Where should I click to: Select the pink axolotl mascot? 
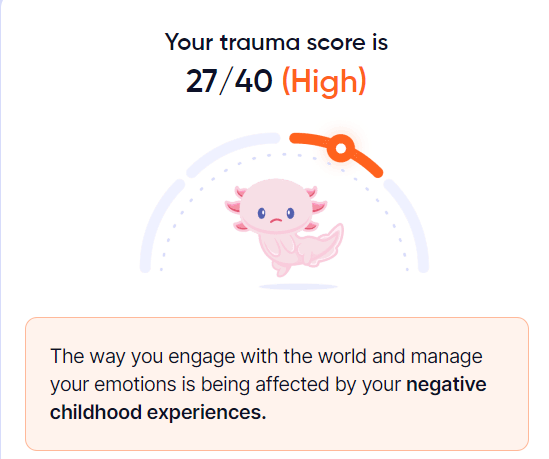(x=284, y=228)
